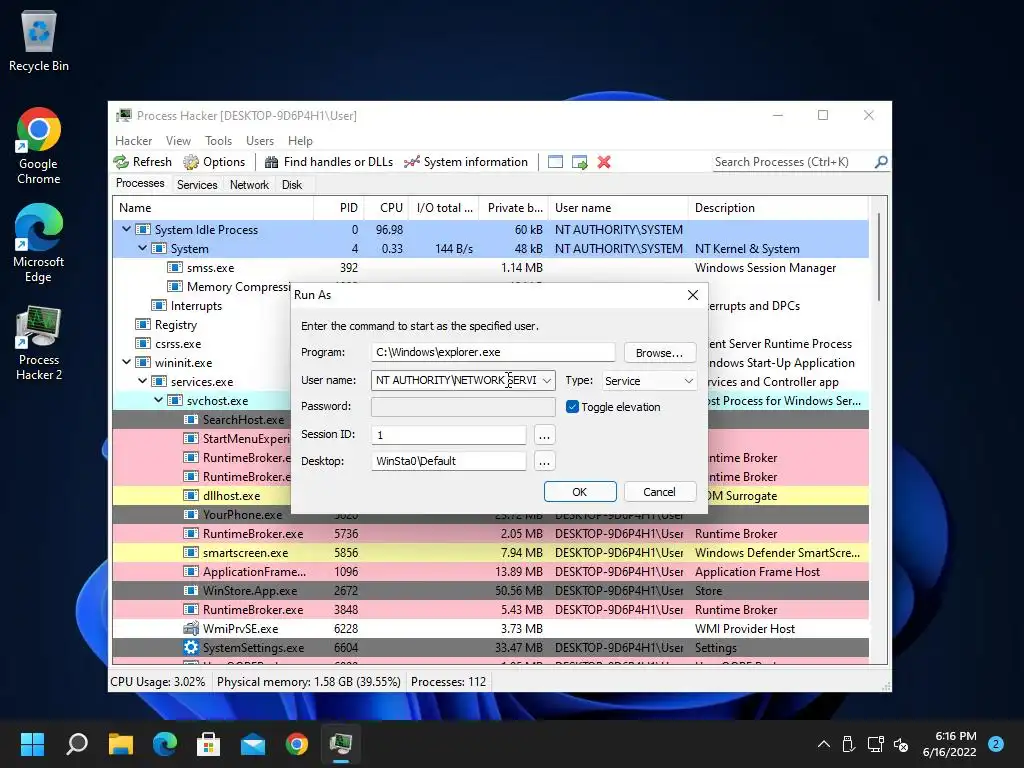
Task: Select the WmiPrvSE.exe process row
Action: tap(490, 628)
